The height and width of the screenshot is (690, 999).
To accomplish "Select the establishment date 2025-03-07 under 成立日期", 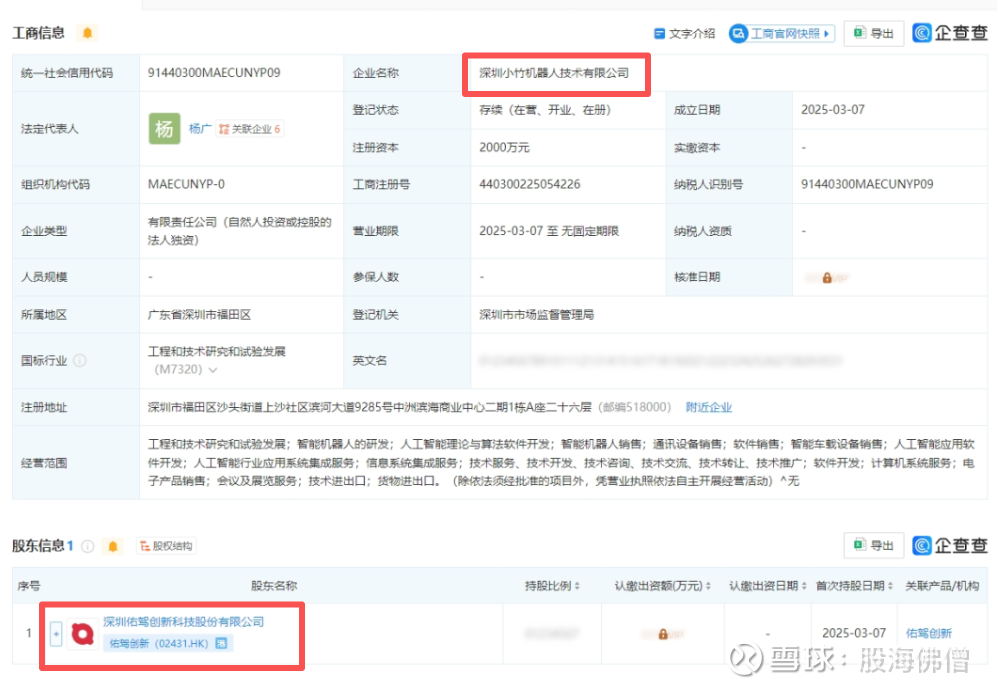I will tap(833, 110).
